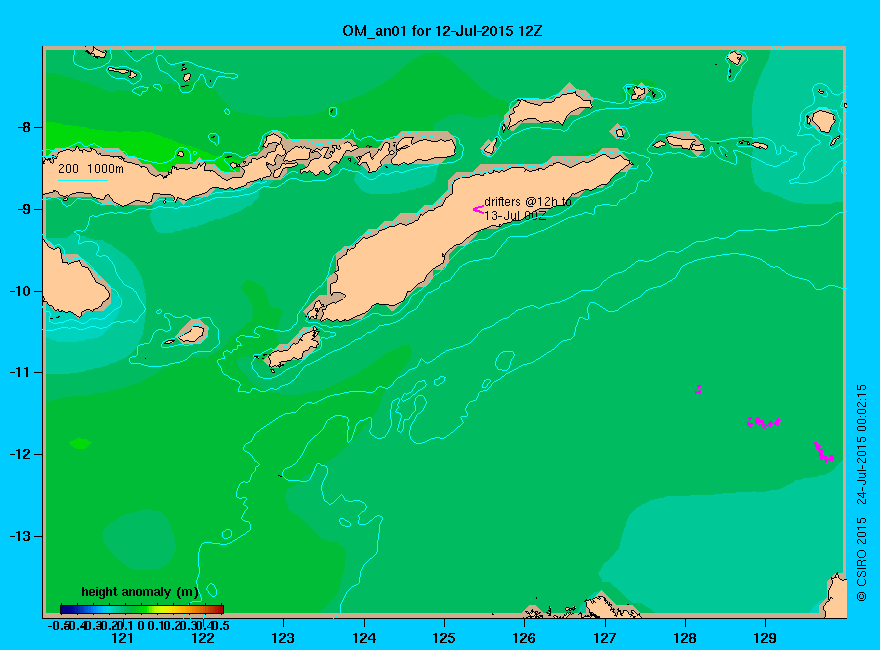
Task: Click the latitude label "-12"
Action: pos(20,454)
